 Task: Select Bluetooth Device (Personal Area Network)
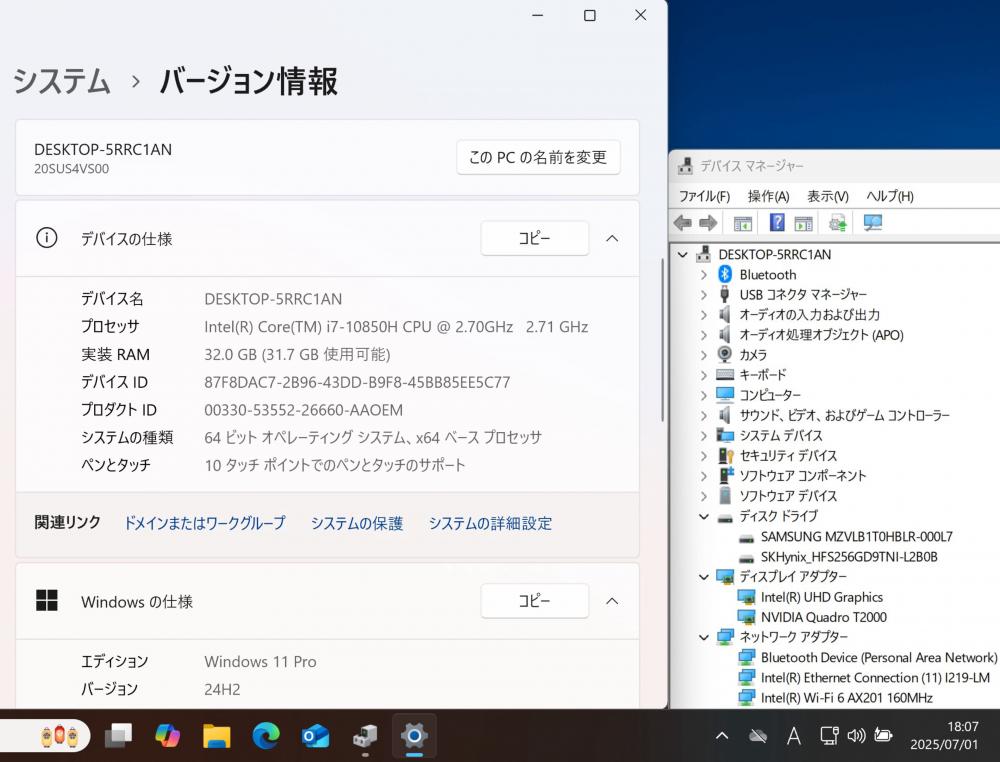pos(878,657)
